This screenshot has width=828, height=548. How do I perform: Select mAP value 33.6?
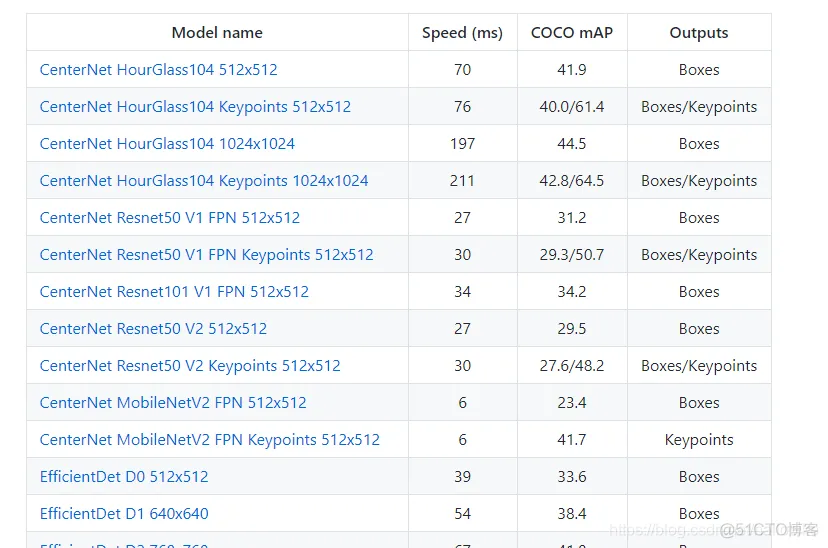pyautogui.click(x=572, y=476)
